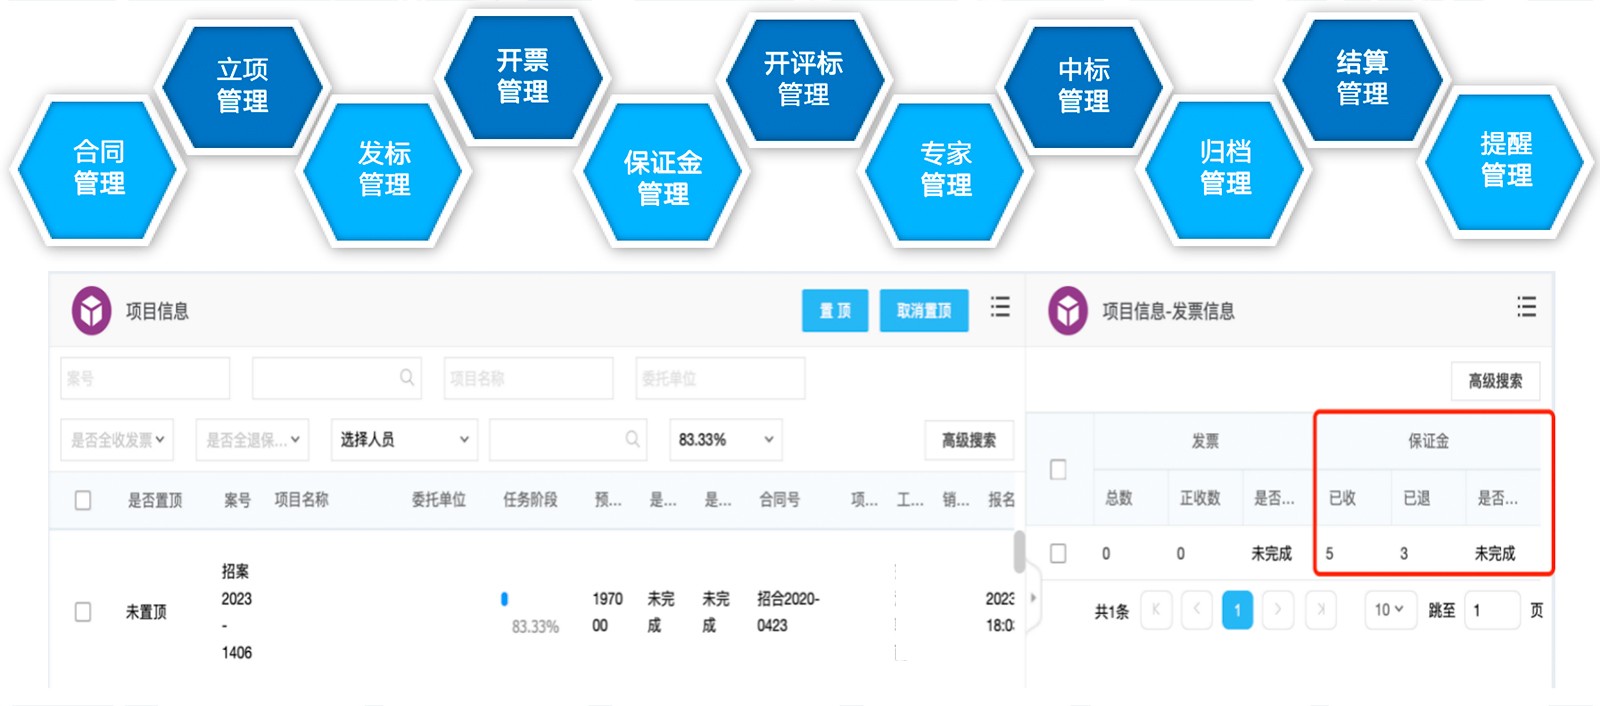Focus the 委托单位 input field
Viewport: 1600px width, 706px height.
tap(720, 378)
